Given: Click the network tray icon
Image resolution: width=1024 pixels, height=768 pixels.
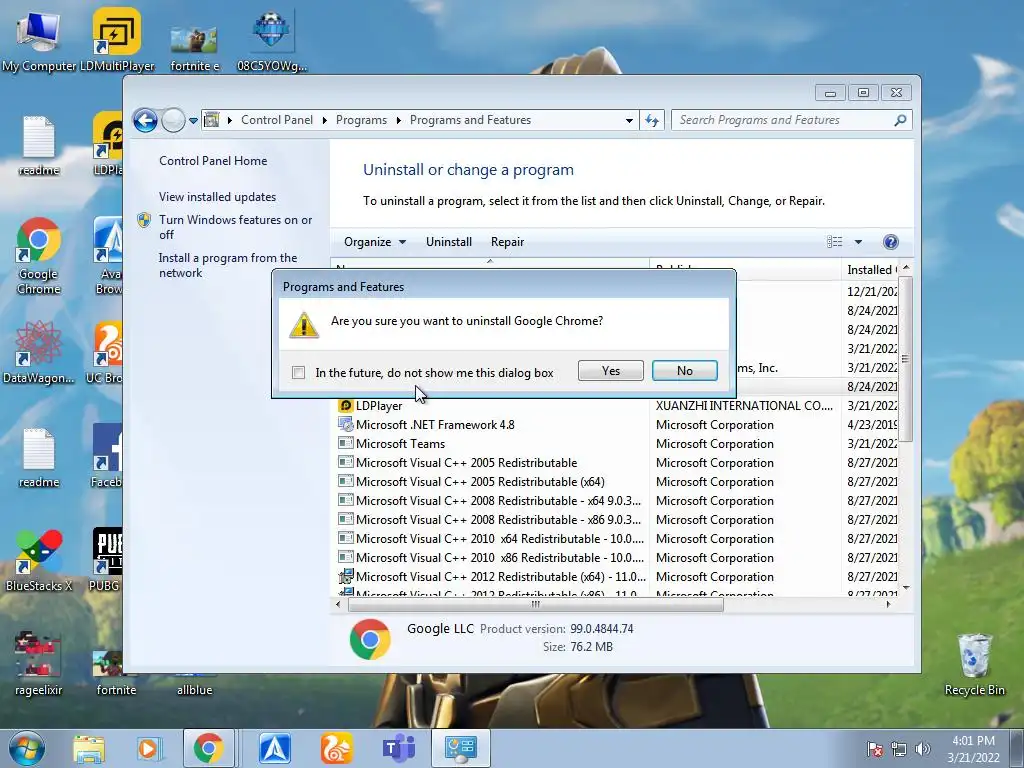Looking at the screenshot, I should (899, 749).
